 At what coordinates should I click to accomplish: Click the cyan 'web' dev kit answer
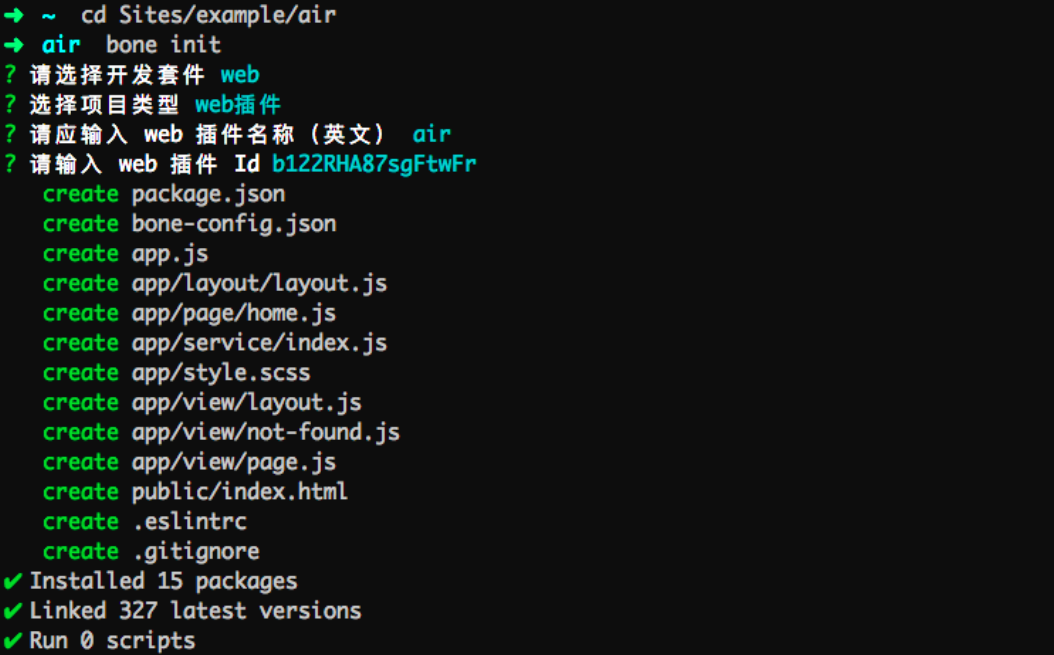tap(240, 75)
